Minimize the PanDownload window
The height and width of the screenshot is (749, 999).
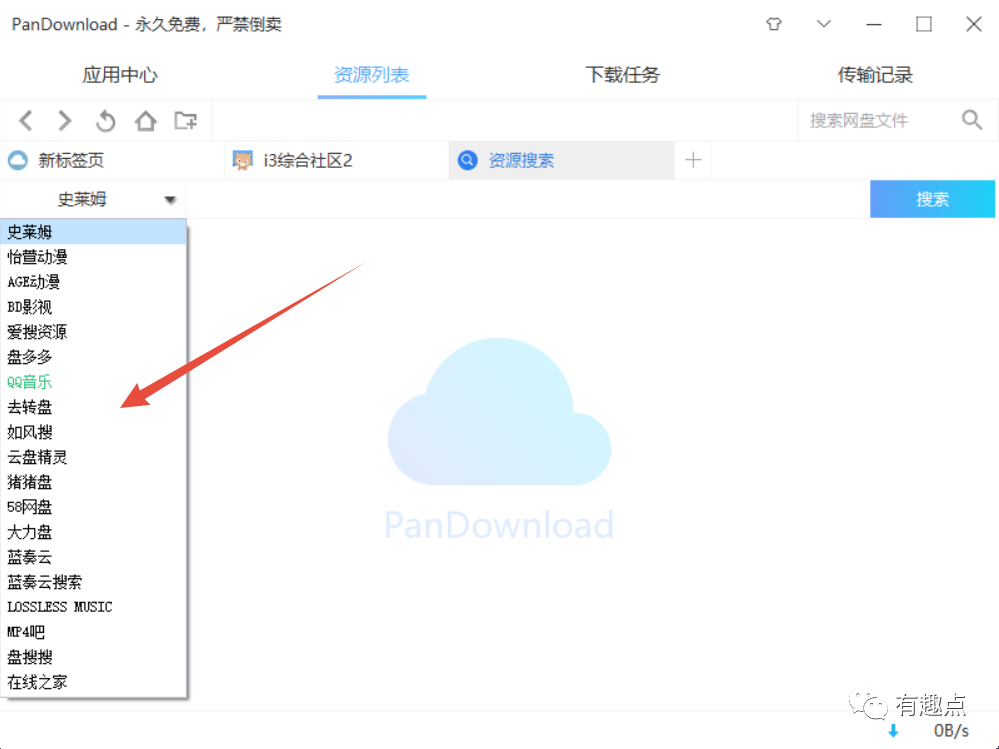pos(874,24)
